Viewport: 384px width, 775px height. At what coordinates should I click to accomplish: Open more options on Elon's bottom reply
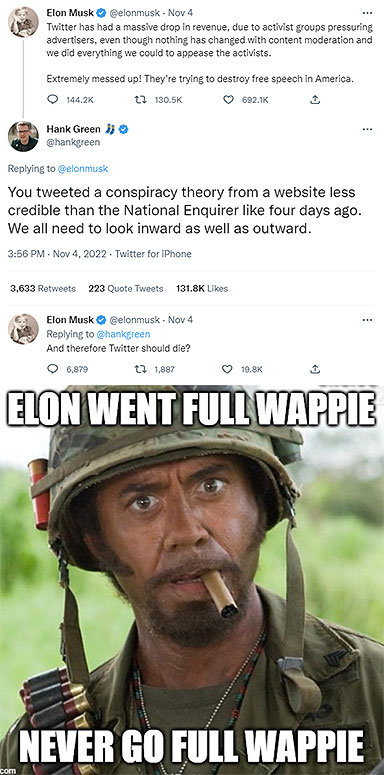click(x=367, y=320)
